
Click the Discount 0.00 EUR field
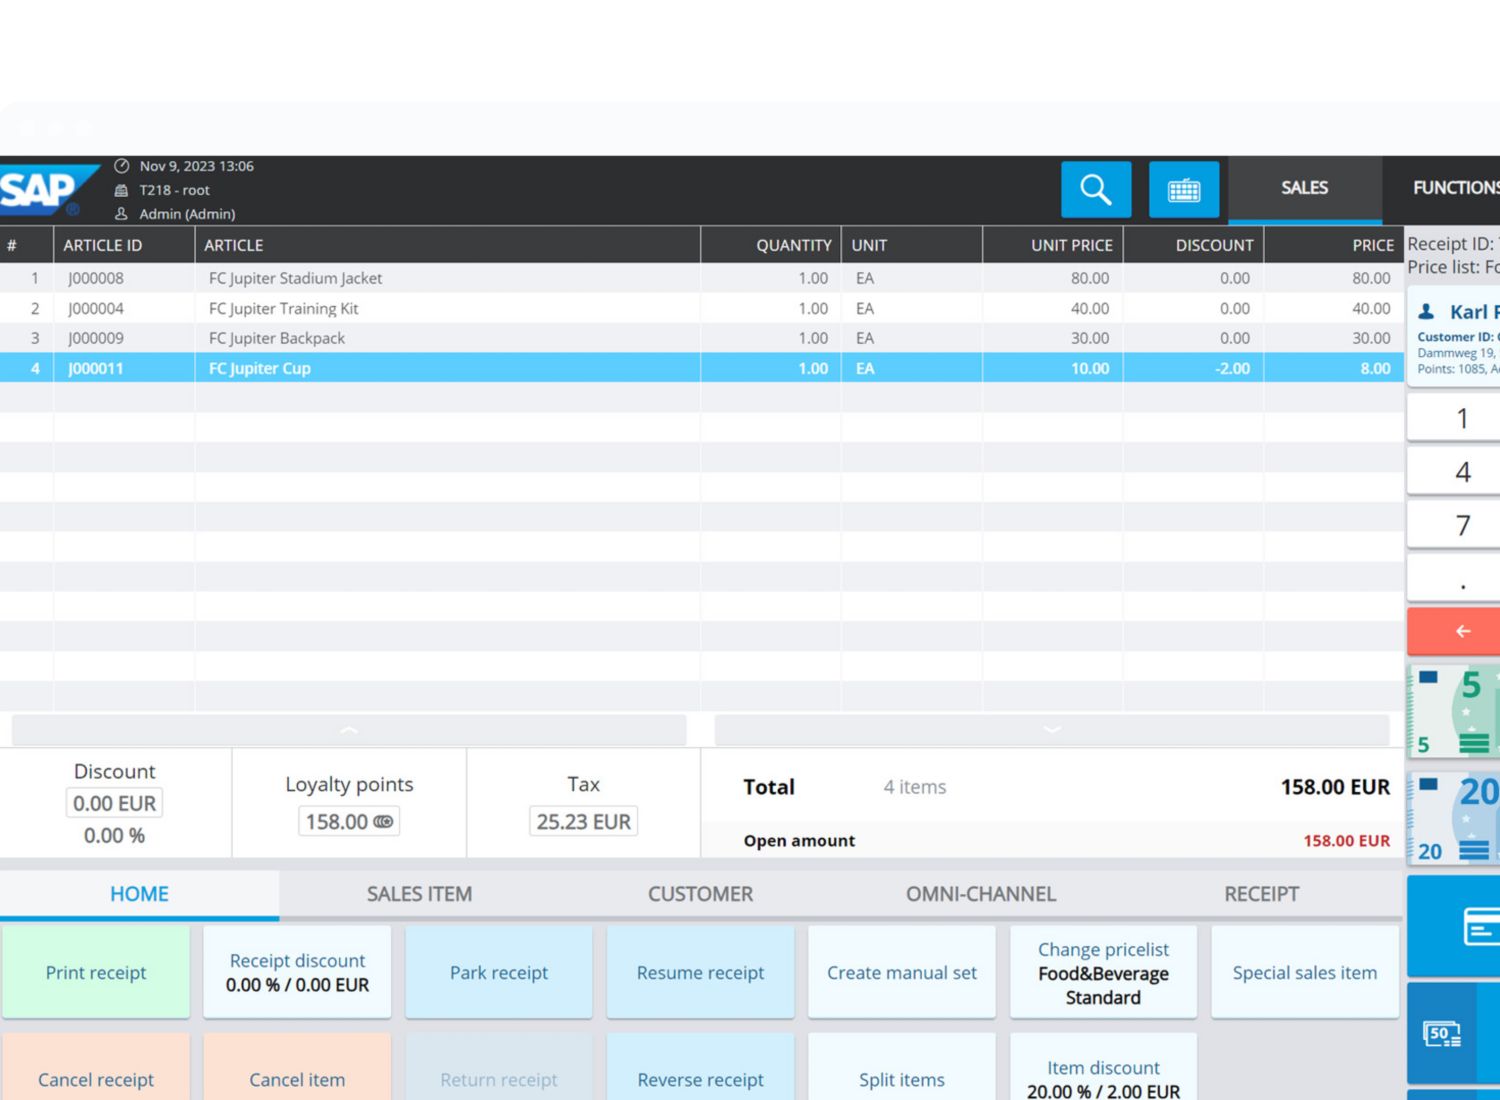(115, 803)
